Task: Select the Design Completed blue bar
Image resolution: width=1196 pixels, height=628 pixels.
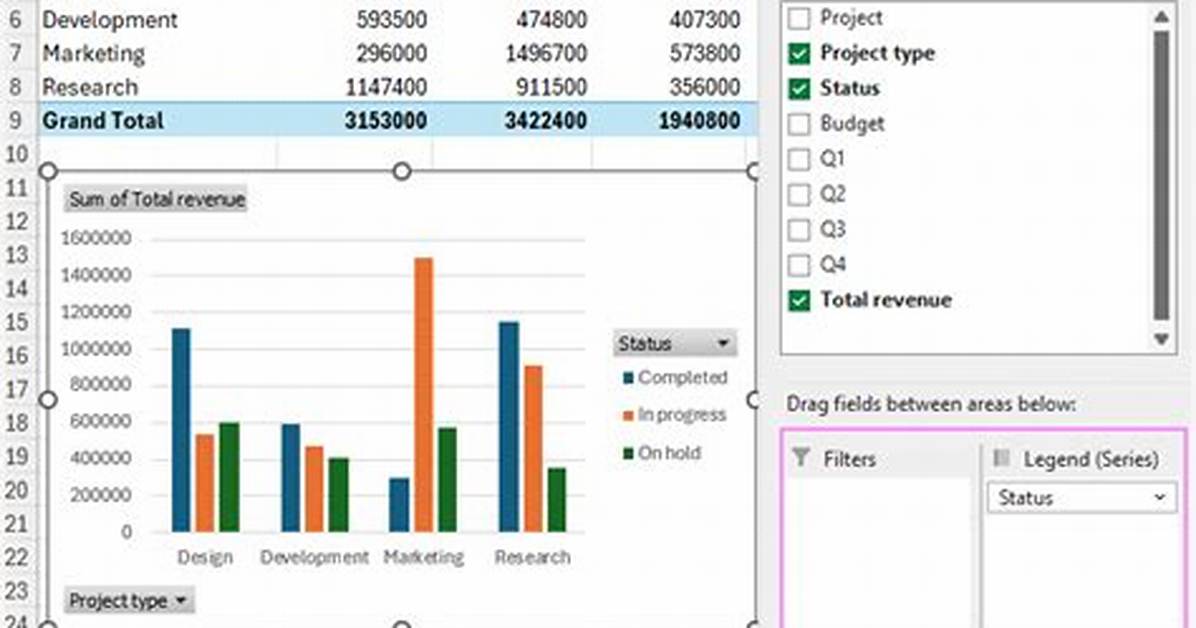Action: pos(181,430)
